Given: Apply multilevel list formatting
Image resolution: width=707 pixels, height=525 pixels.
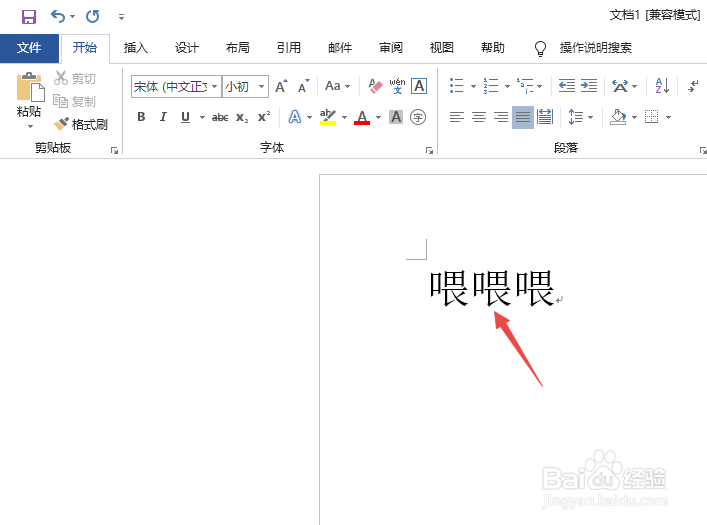Looking at the screenshot, I should point(525,86).
